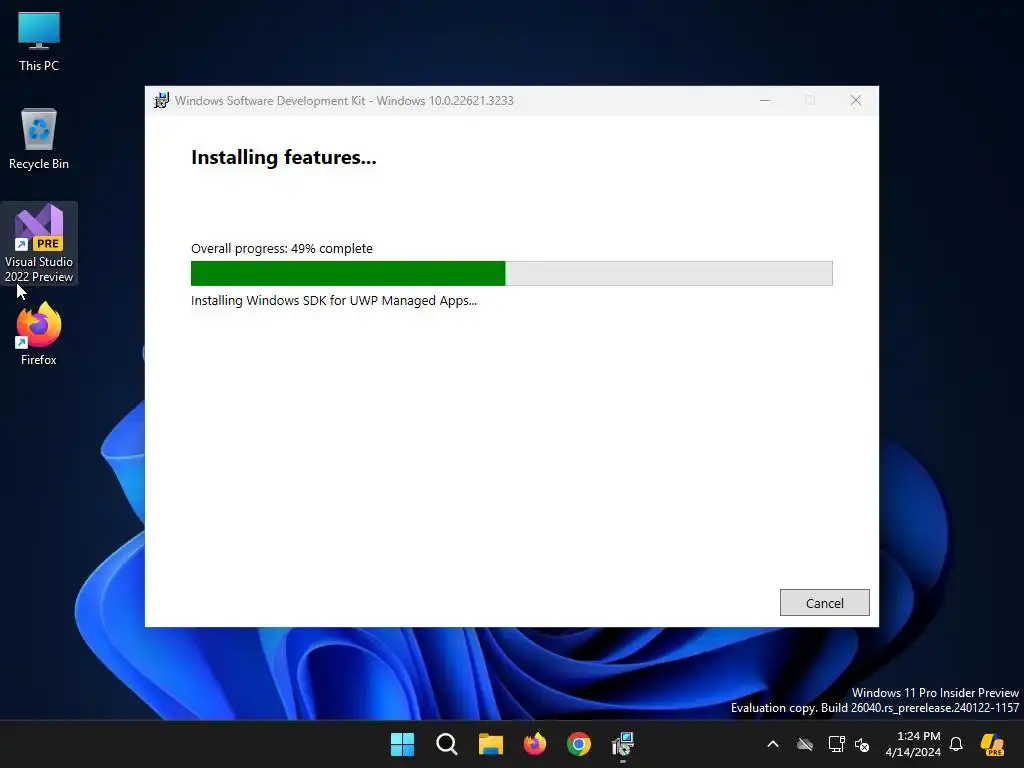Viewport: 1024px width, 768px height.
Task: Select the Recycle Bin desktop icon
Action: click(x=39, y=139)
